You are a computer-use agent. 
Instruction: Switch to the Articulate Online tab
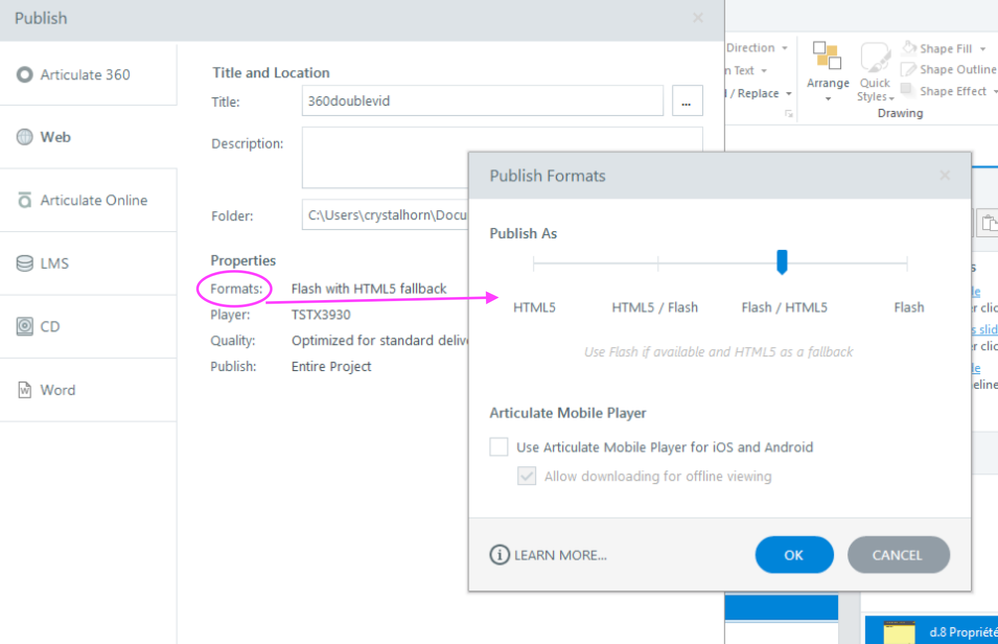point(93,200)
